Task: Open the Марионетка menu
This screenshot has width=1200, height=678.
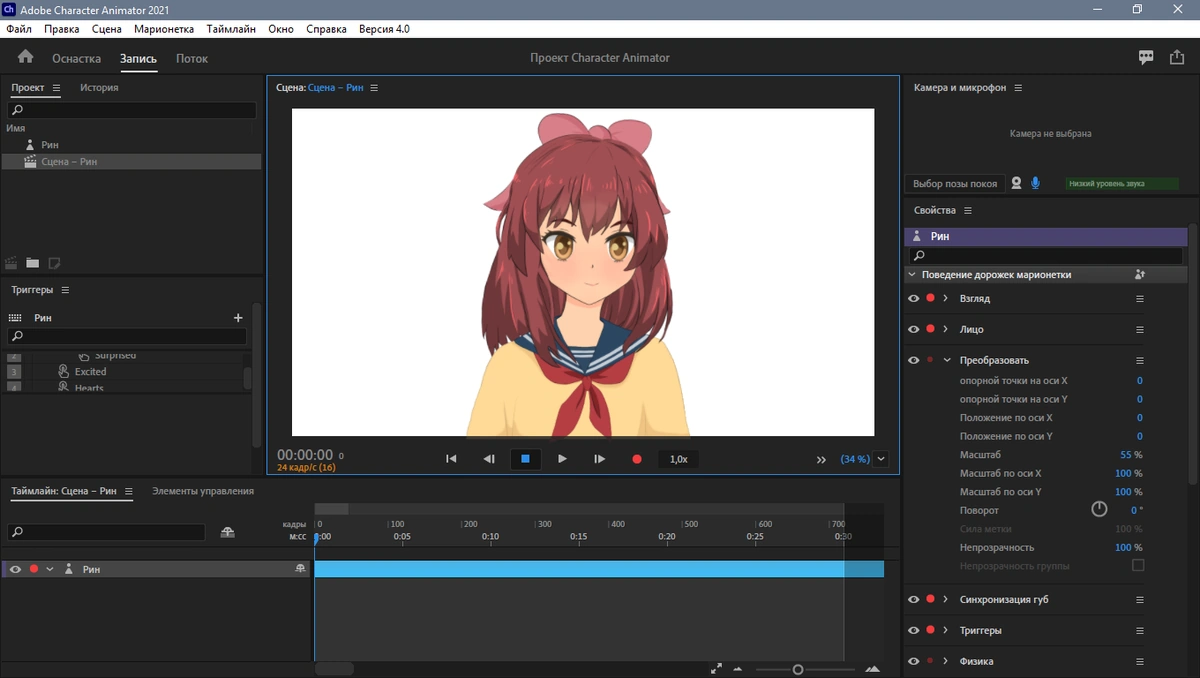Action: click(164, 29)
